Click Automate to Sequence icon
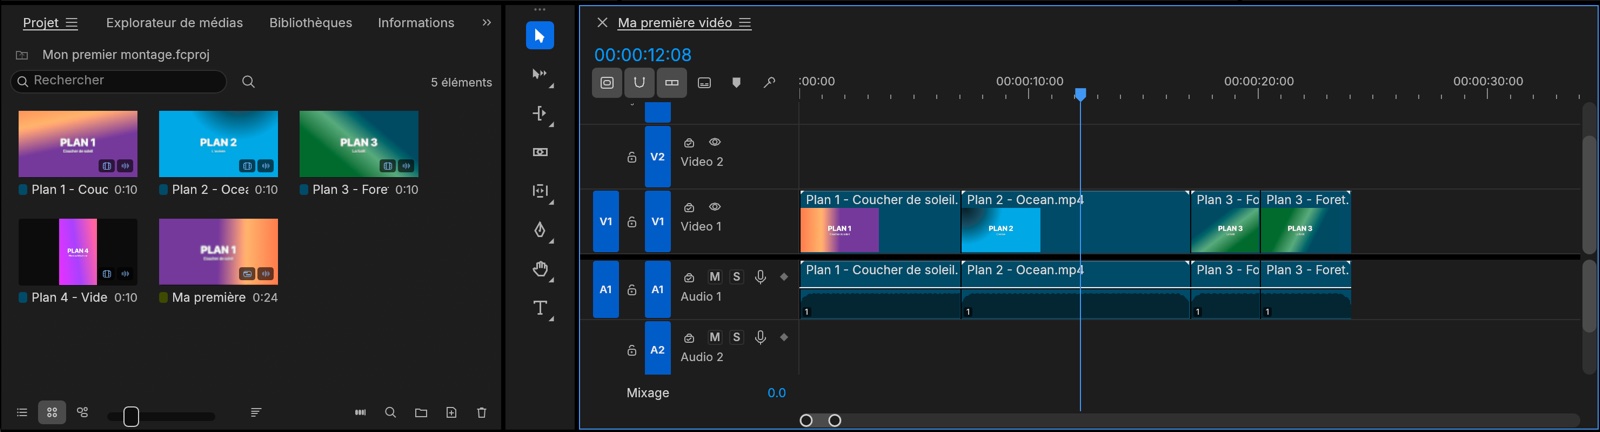Screen dimensions: 1600x432 (360, 412)
